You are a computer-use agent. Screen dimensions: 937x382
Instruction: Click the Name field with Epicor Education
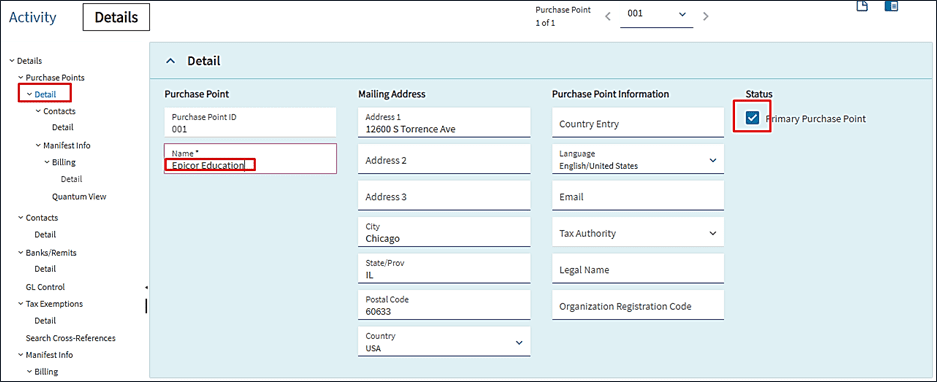coord(250,158)
